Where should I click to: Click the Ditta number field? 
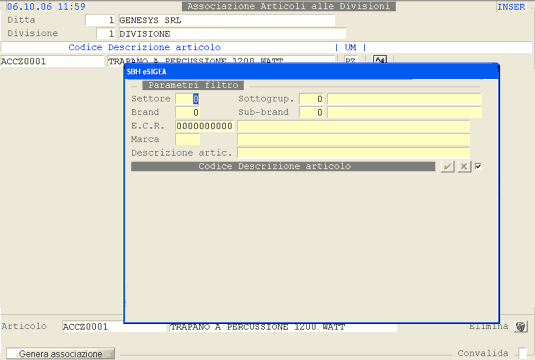tap(100, 20)
